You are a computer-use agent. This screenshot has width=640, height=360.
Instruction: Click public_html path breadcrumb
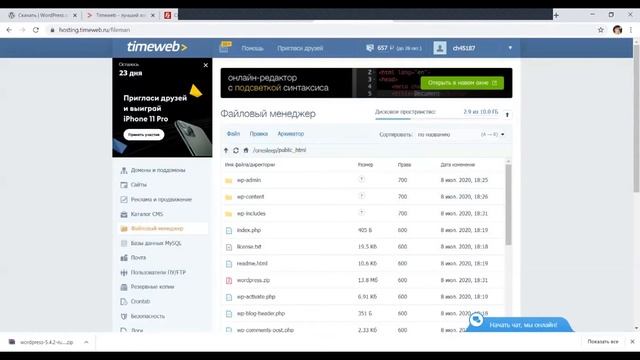tap(292, 150)
